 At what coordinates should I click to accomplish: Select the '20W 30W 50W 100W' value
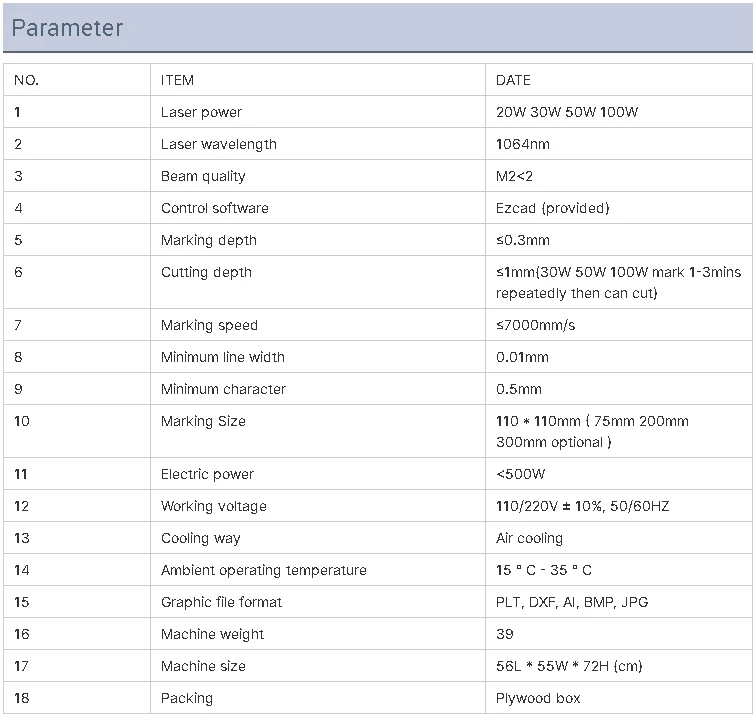tap(567, 112)
